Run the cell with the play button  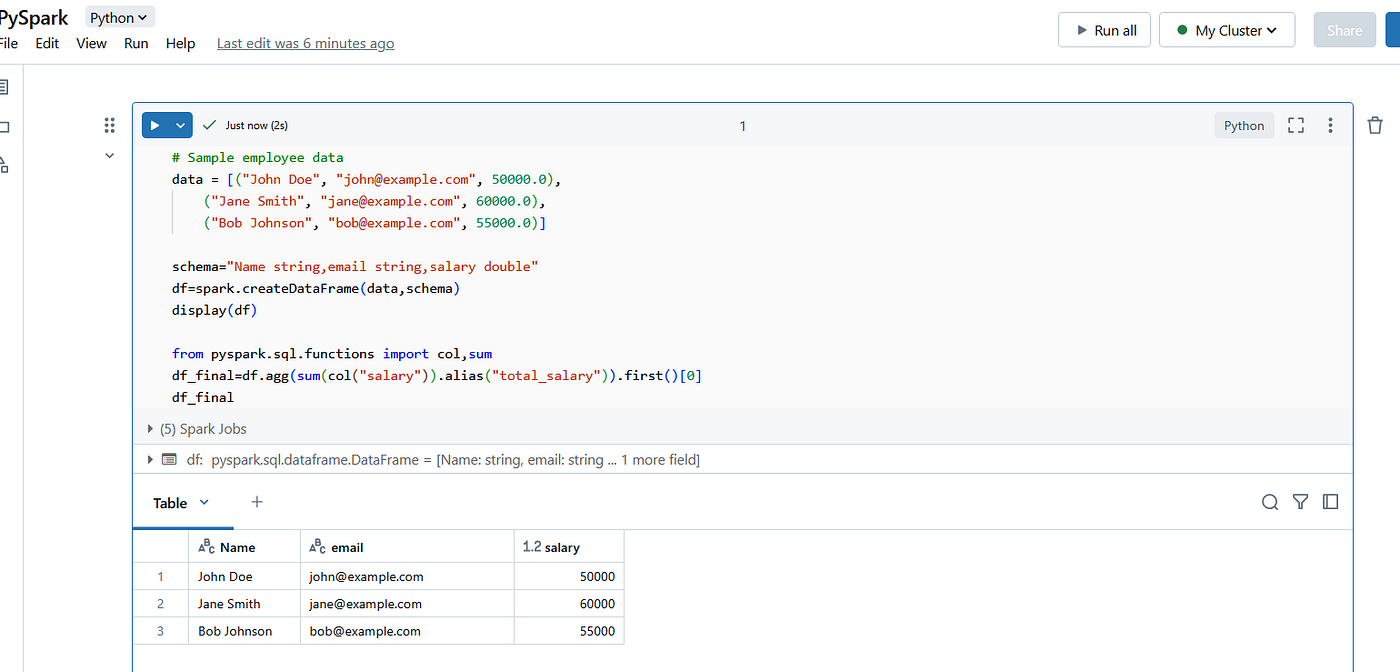click(x=155, y=125)
